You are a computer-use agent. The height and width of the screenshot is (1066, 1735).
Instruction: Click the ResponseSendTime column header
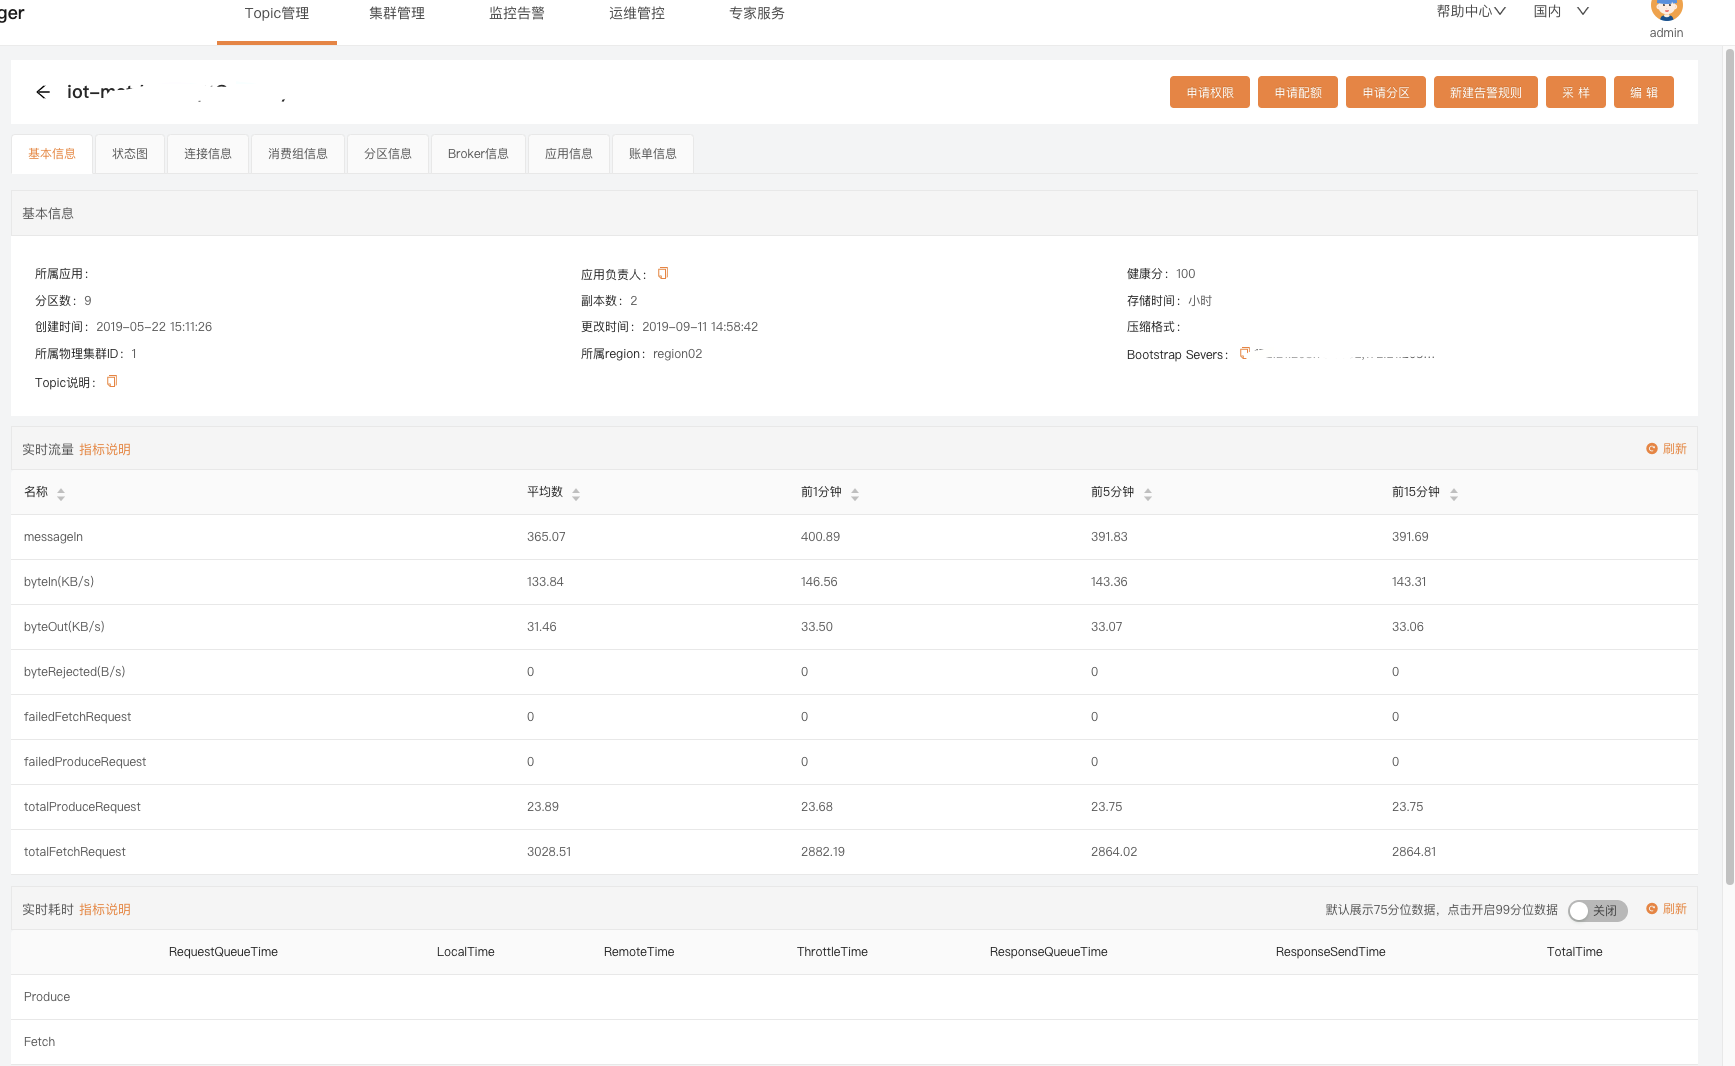point(1331,952)
